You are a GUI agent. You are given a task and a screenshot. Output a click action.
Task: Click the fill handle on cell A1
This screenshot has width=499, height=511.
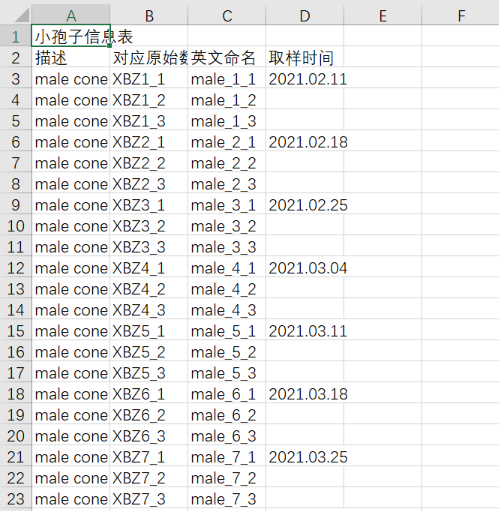click(110, 46)
